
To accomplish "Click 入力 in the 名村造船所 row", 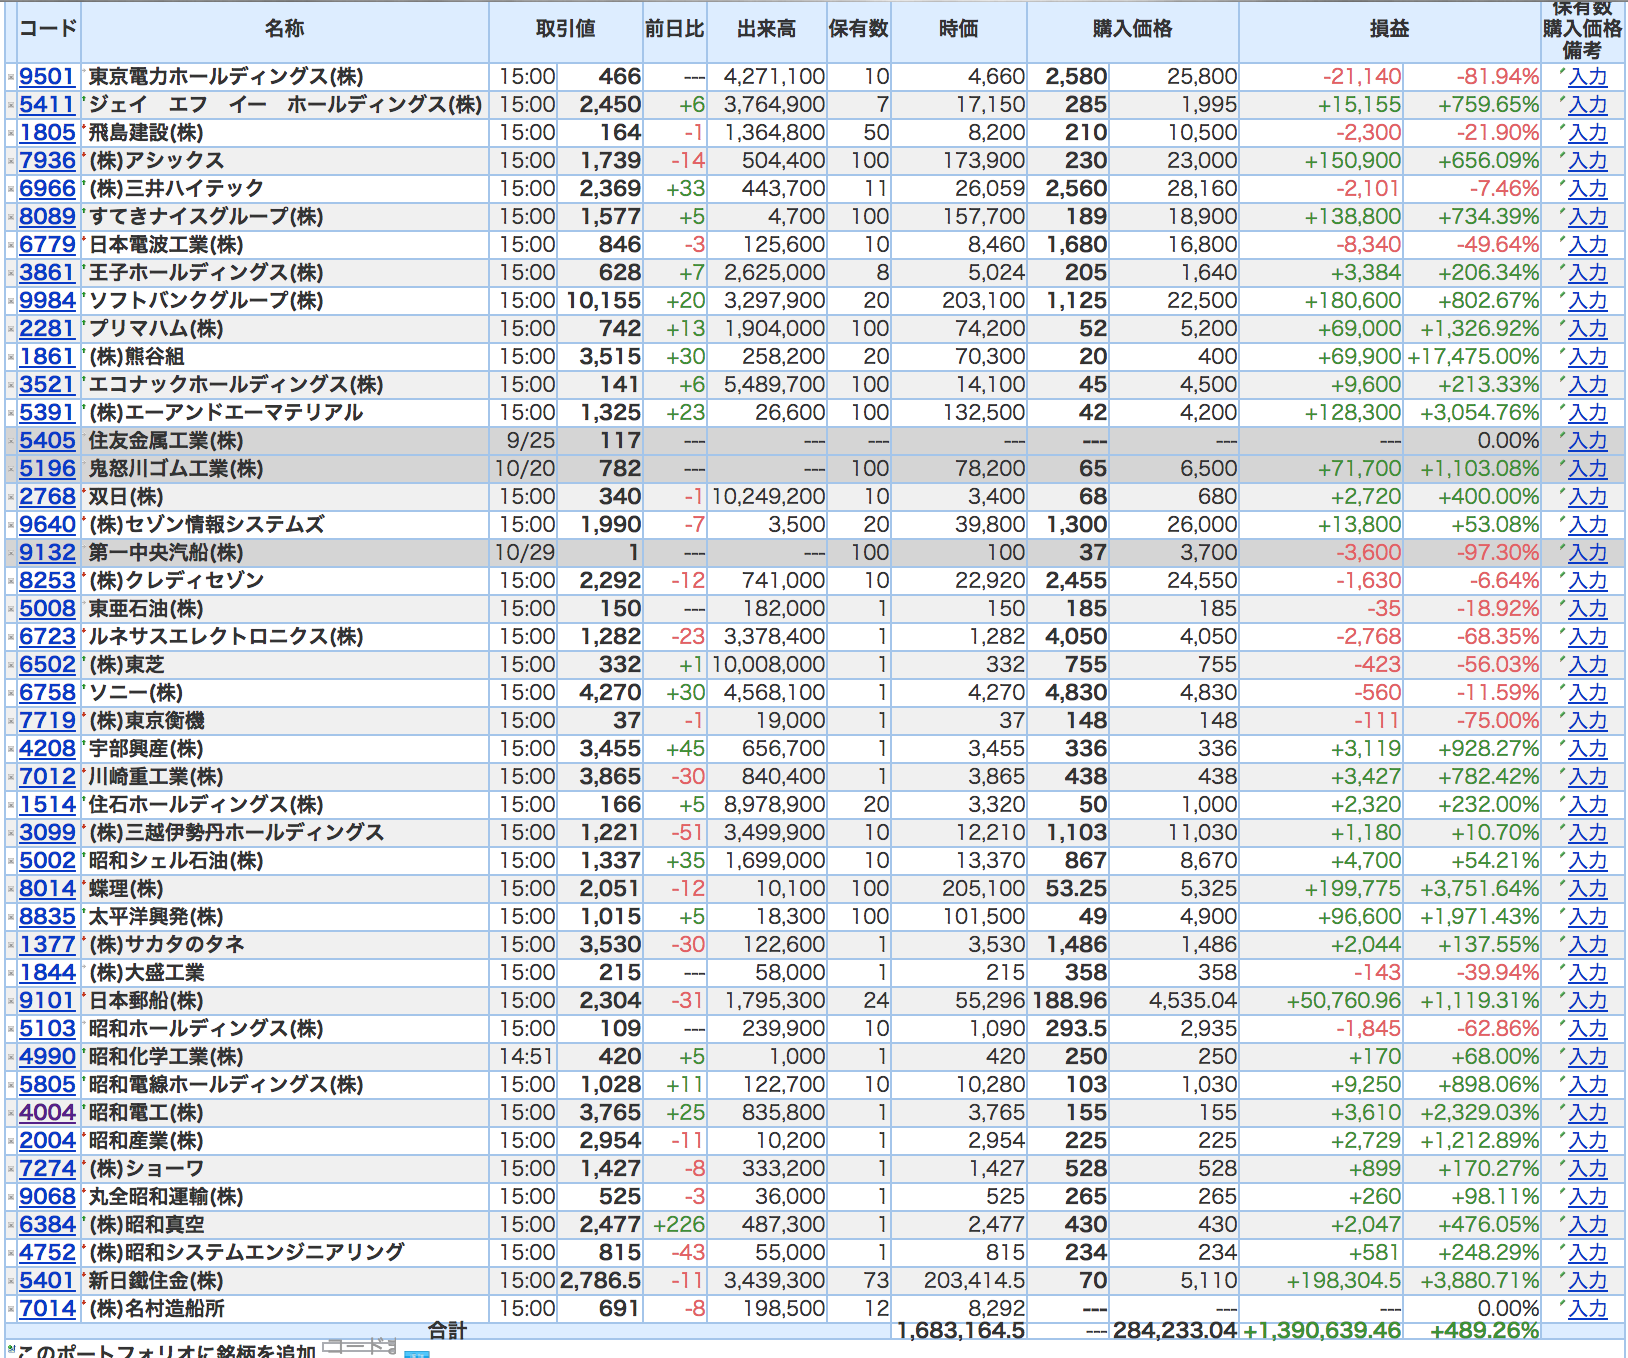I will (x=1588, y=1309).
